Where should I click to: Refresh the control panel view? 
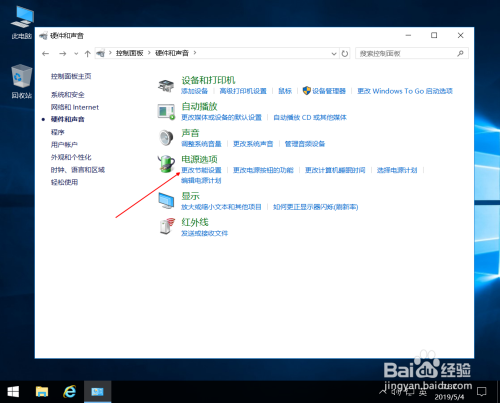[x=345, y=53]
